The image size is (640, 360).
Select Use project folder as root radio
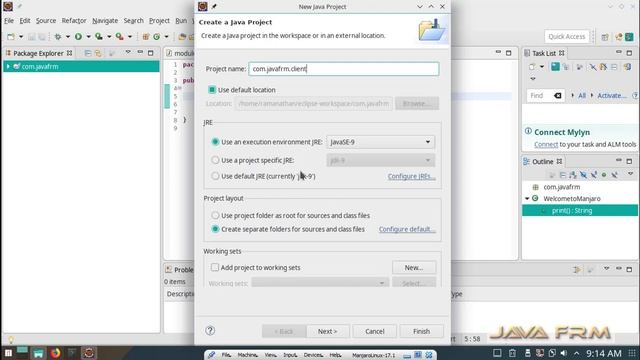click(215, 215)
